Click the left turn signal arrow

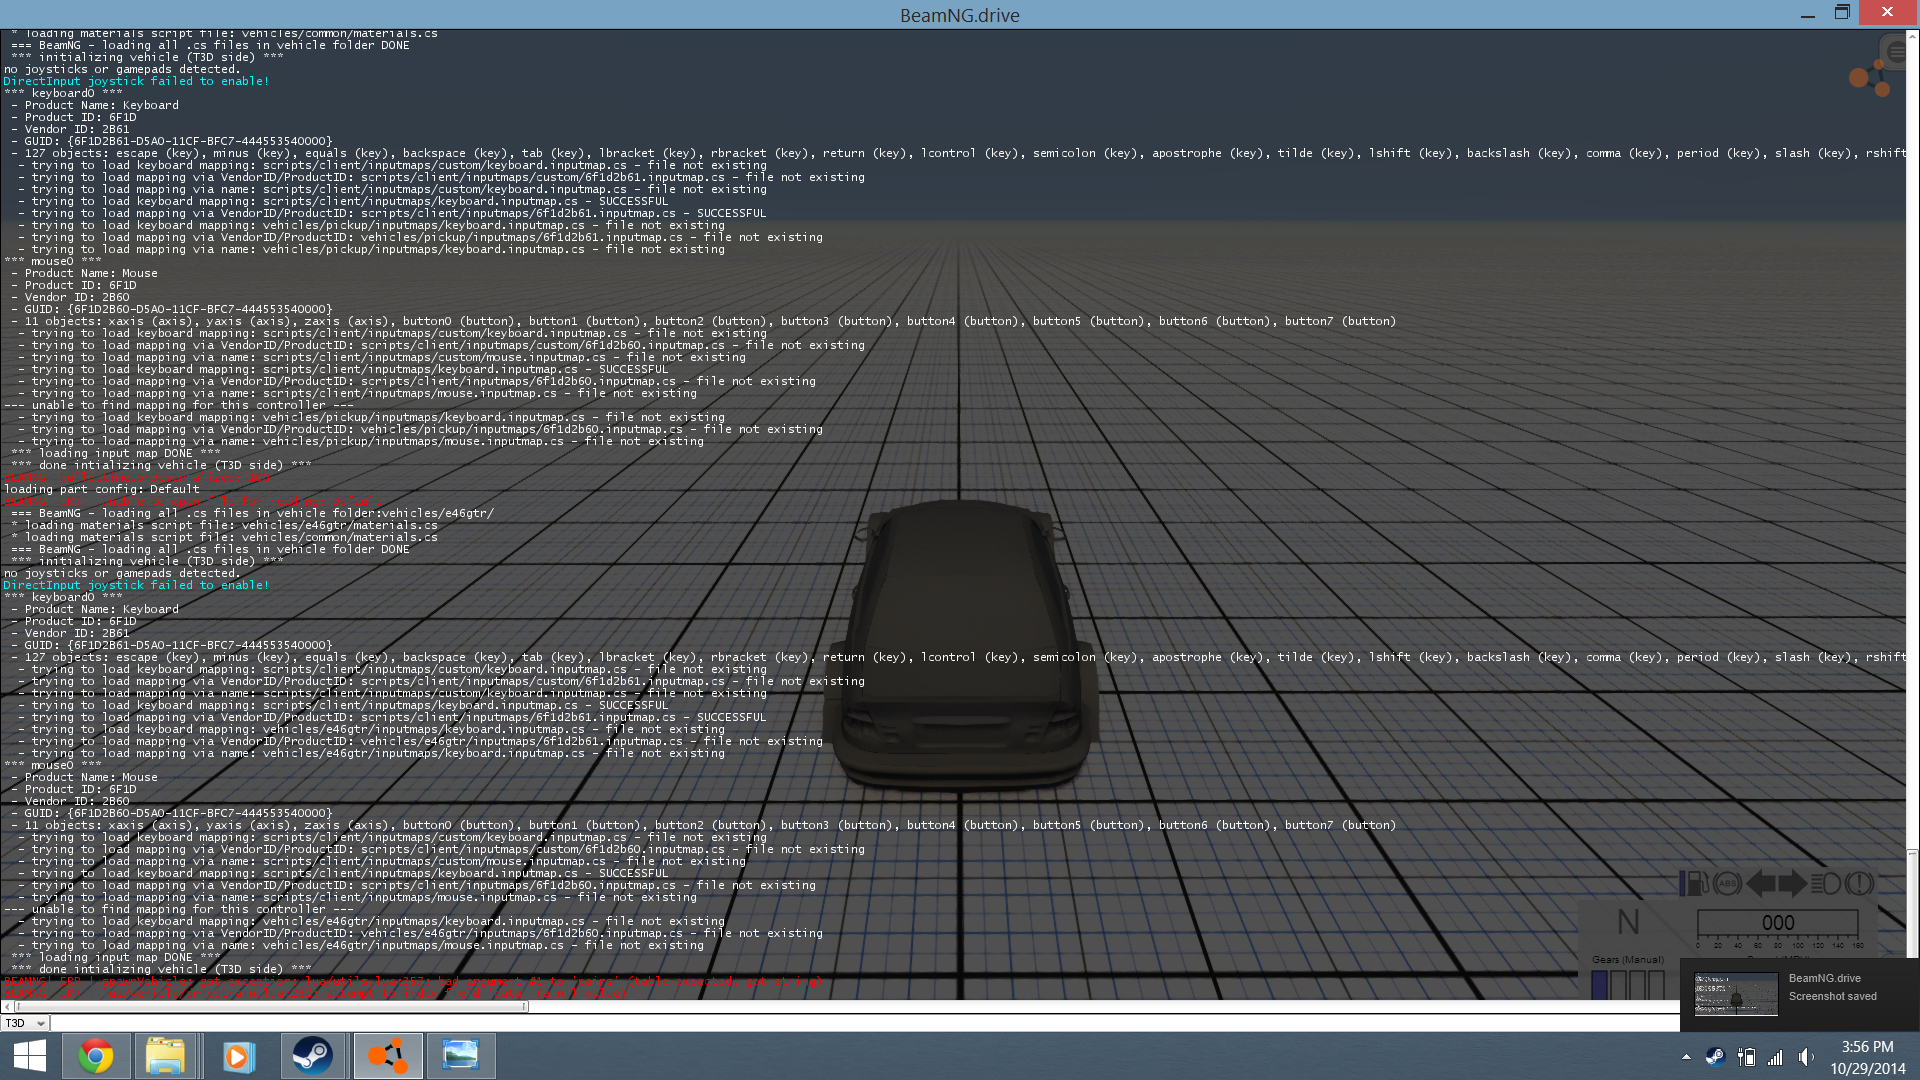[1761, 884]
